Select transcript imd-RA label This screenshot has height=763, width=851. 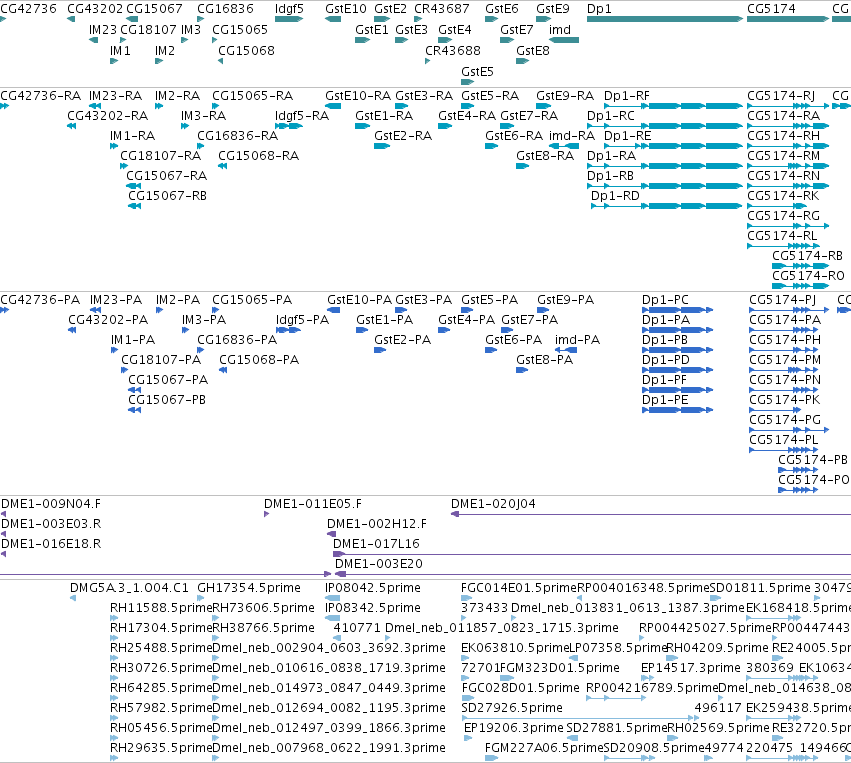pos(572,136)
